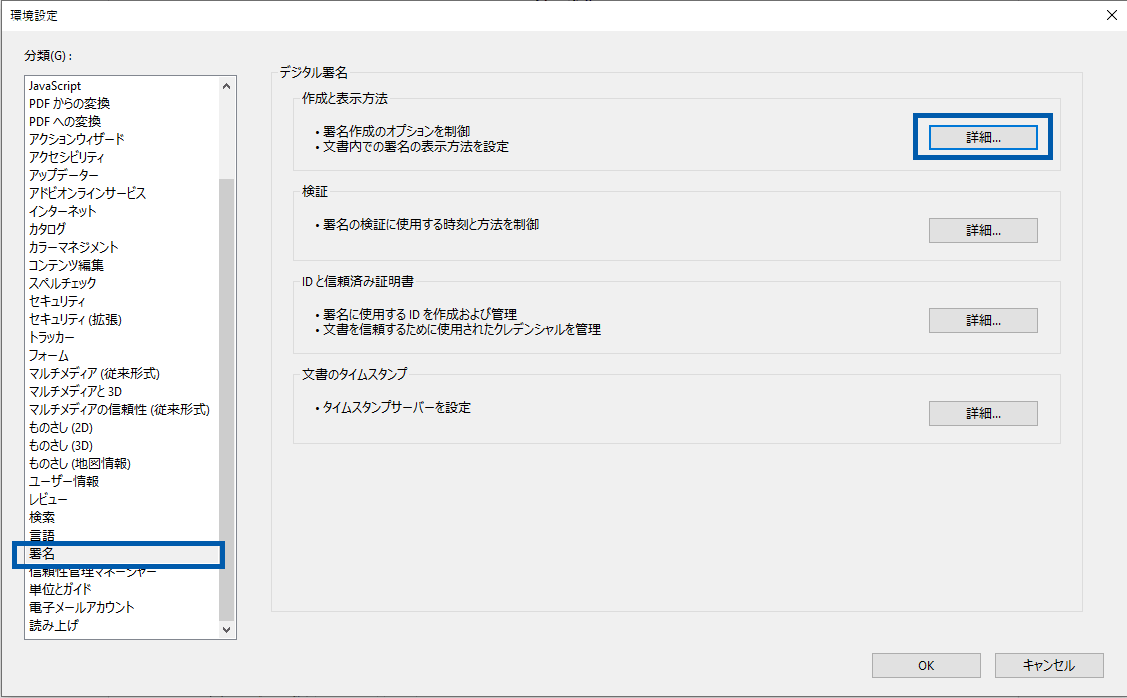
Task: Open 詳細 for IDと信頼済み証明書 section
Action: click(x=983, y=321)
